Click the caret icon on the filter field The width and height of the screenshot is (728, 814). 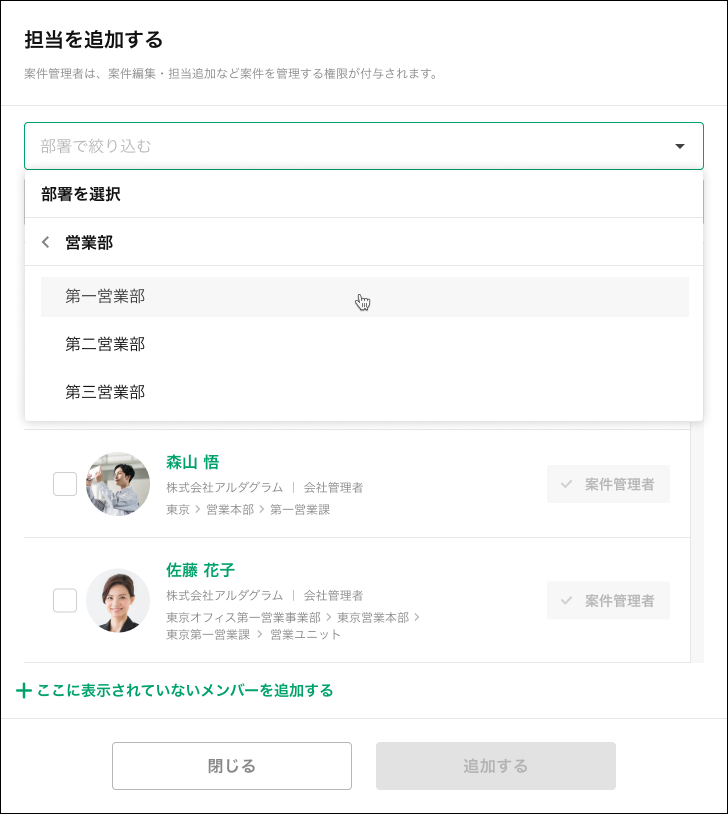click(679, 145)
